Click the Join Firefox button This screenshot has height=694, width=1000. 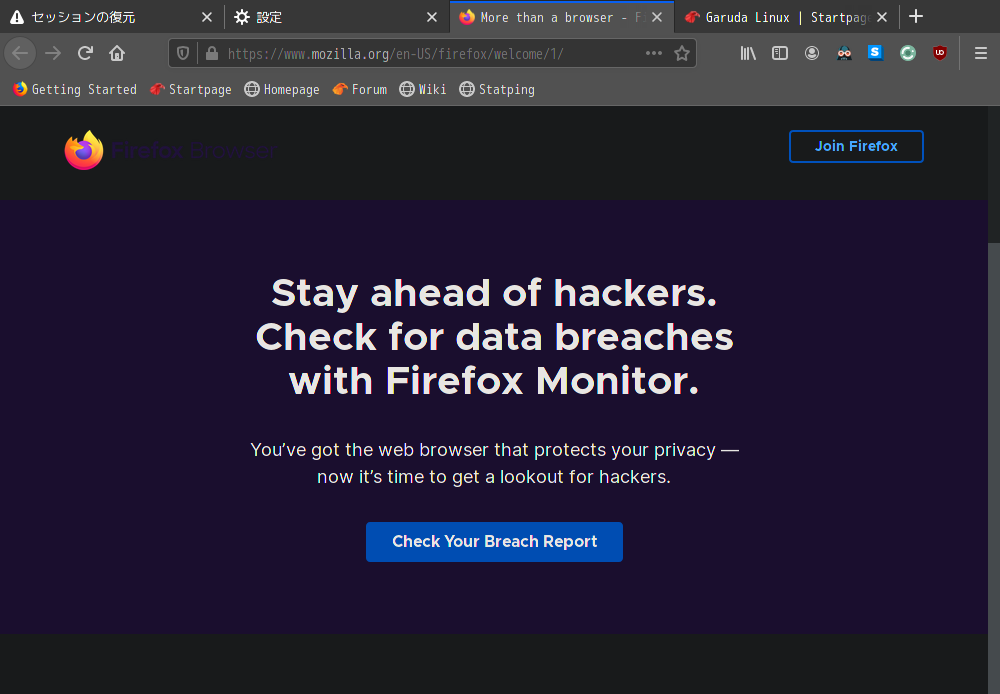[856, 146]
